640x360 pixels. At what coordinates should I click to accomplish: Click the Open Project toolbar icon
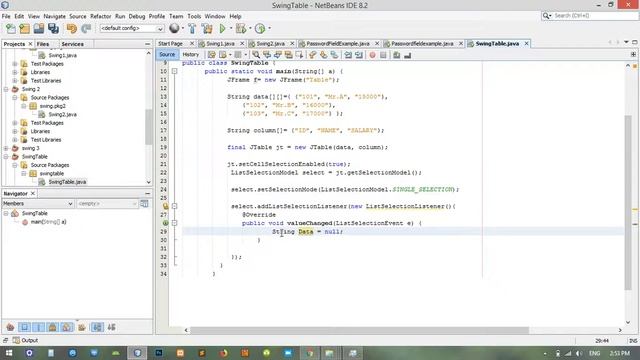(39, 28)
